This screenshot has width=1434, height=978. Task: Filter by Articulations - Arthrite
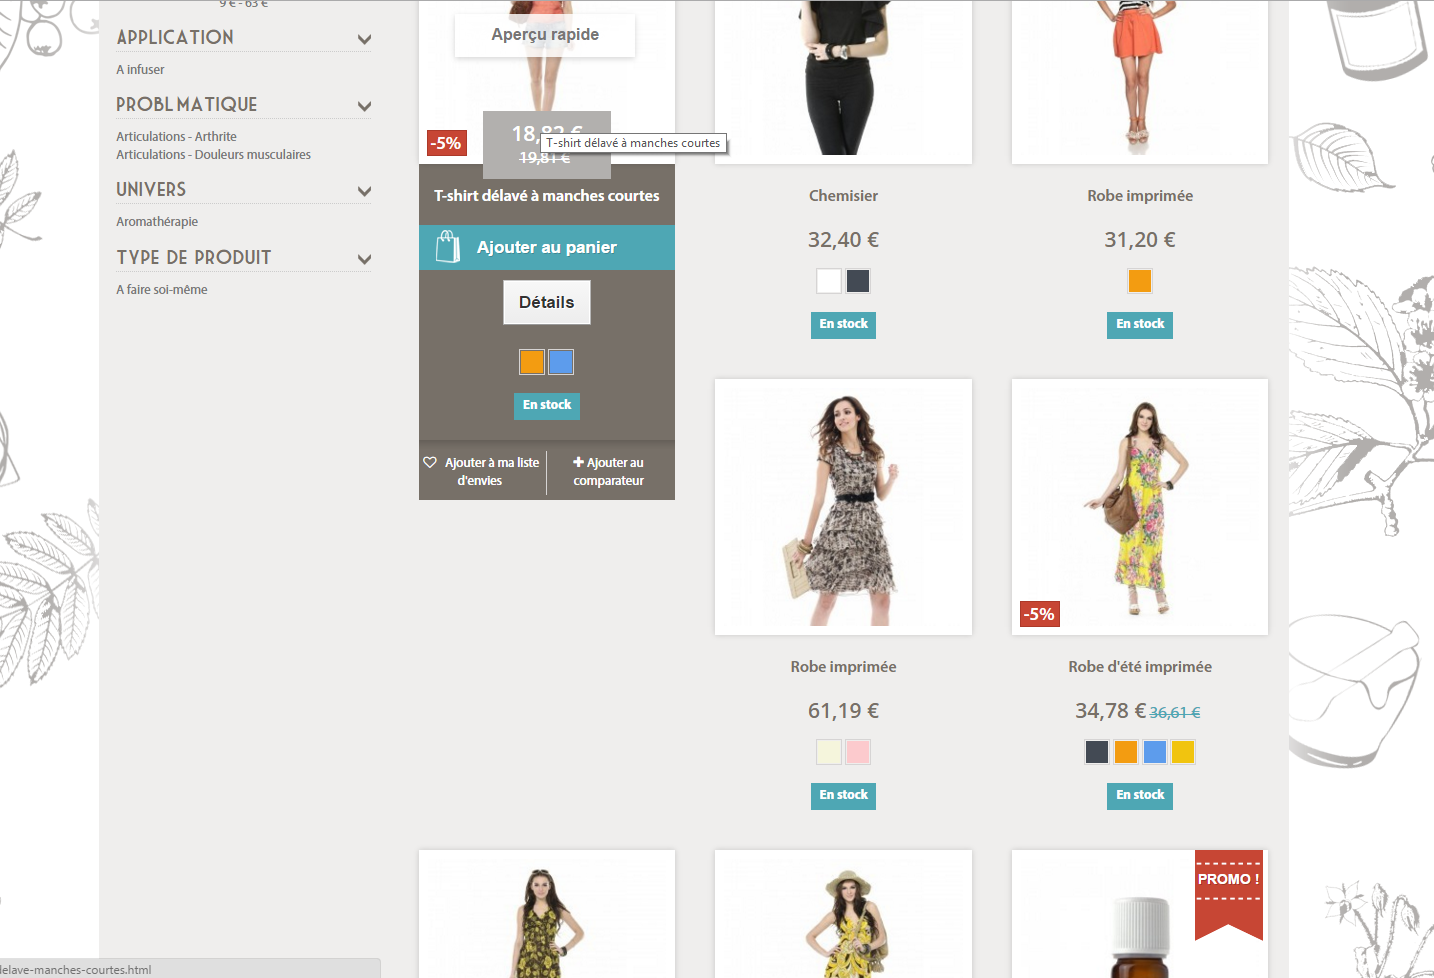[x=176, y=136]
